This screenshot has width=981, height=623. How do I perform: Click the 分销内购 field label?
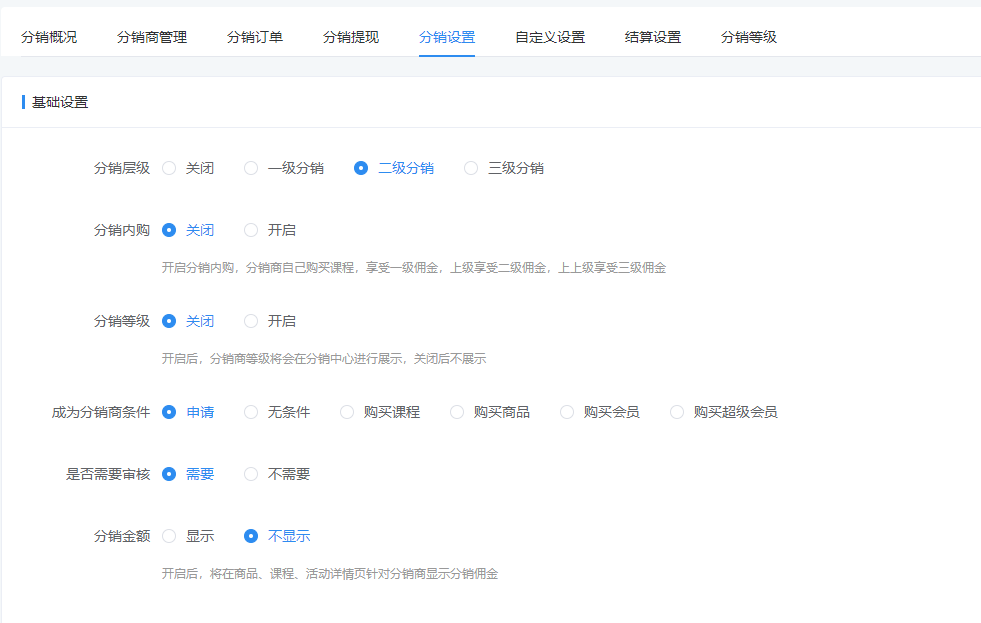pyautogui.click(x=122, y=230)
